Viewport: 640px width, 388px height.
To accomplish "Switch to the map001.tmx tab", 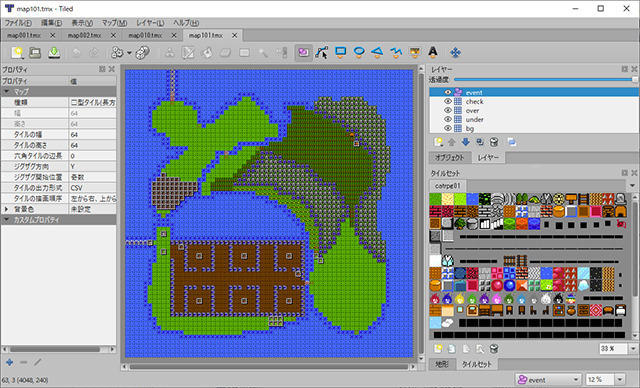I will coord(24,35).
